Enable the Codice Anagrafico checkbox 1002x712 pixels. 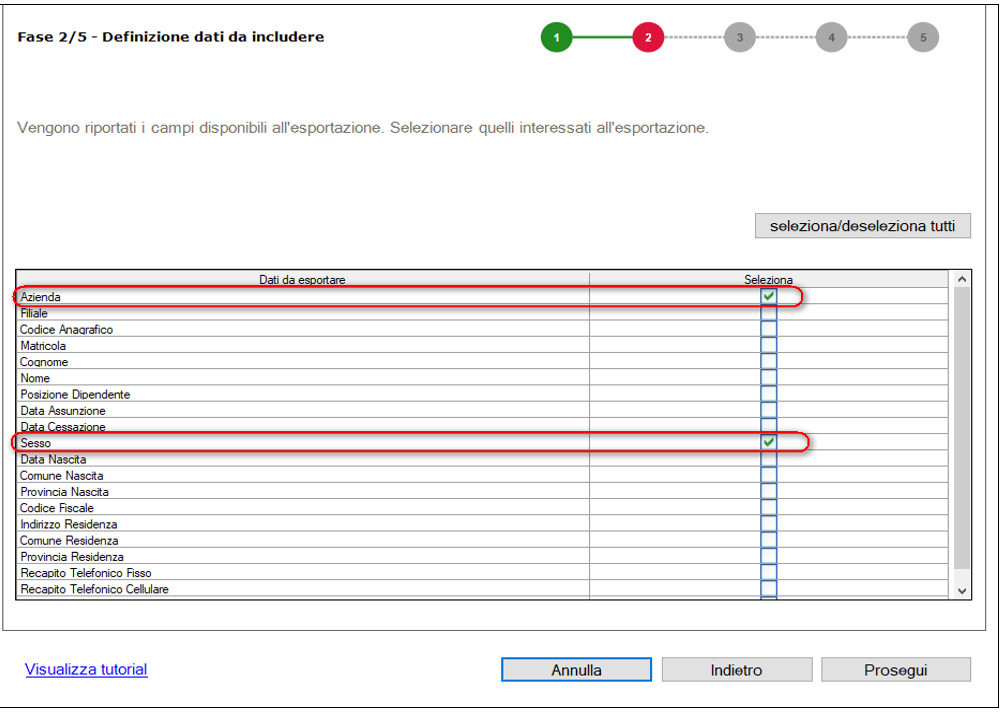point(769,329)
